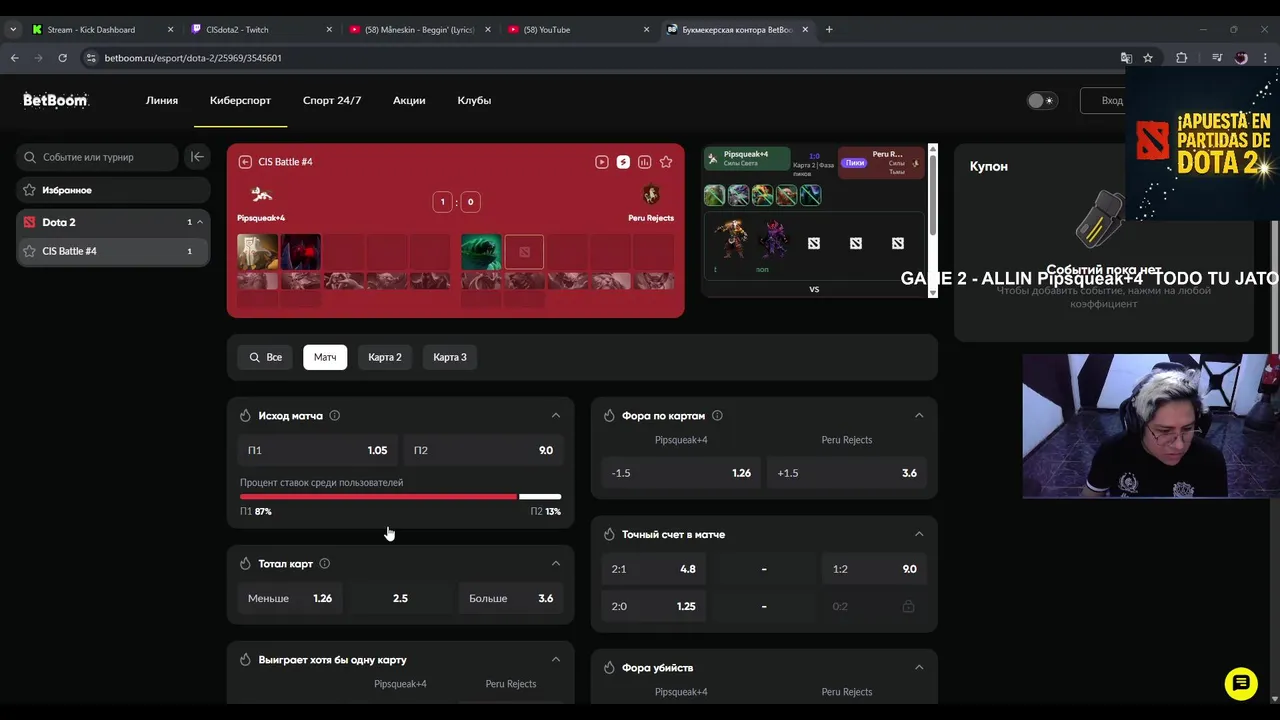
Task: Open a new browser tab
Action: click(829, 29)
